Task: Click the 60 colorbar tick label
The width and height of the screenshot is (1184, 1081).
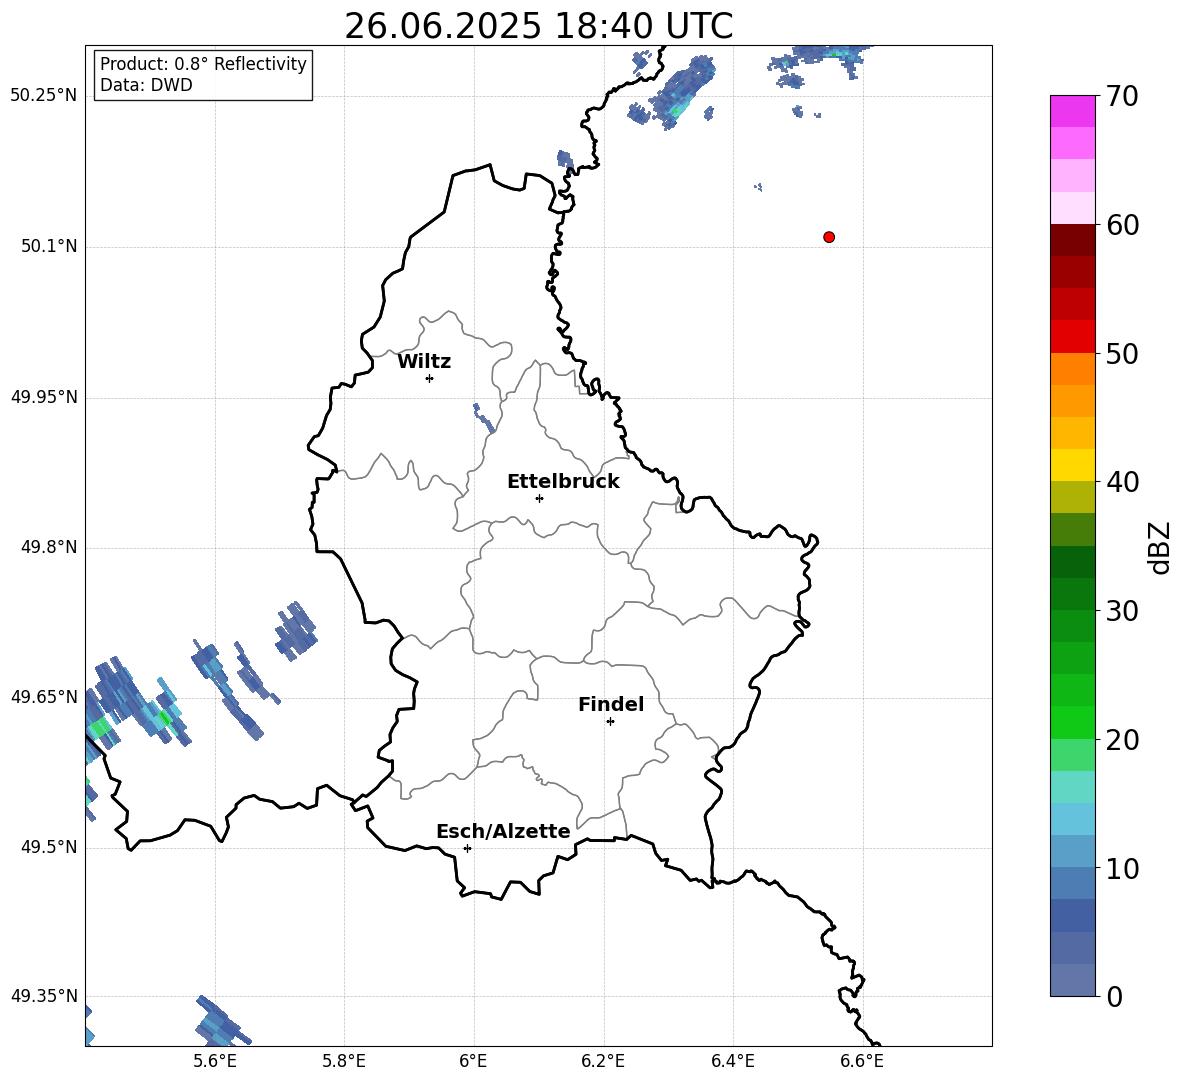Action: coord(1122,225)
